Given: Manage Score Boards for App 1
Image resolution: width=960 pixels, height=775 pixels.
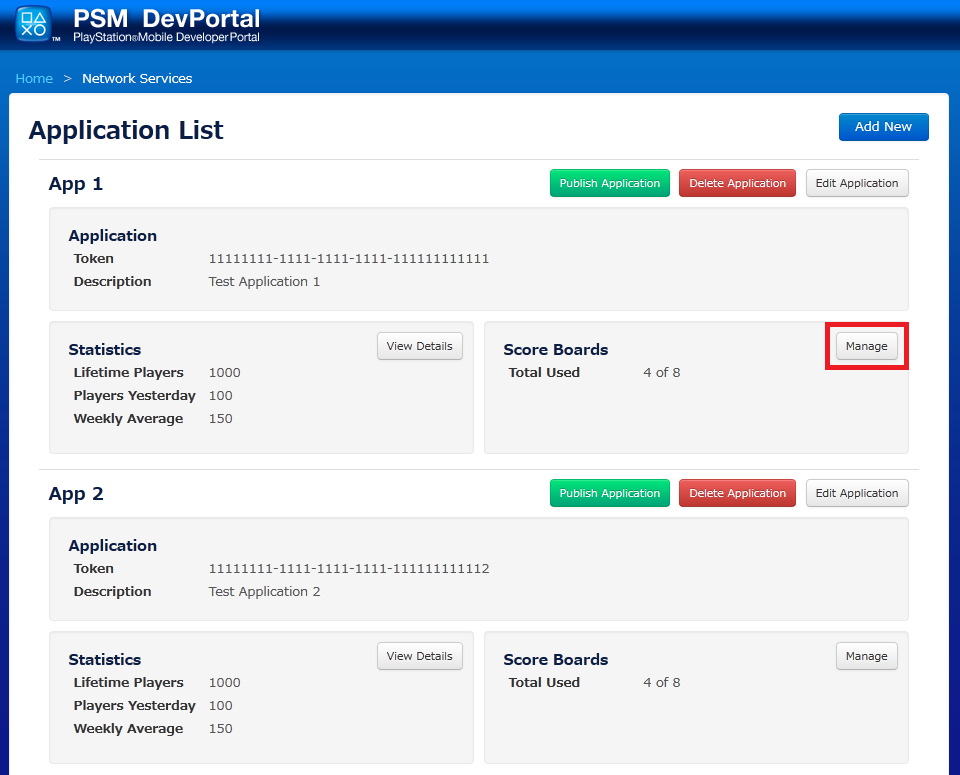Looking at the screenshot, I should point(866,346).
